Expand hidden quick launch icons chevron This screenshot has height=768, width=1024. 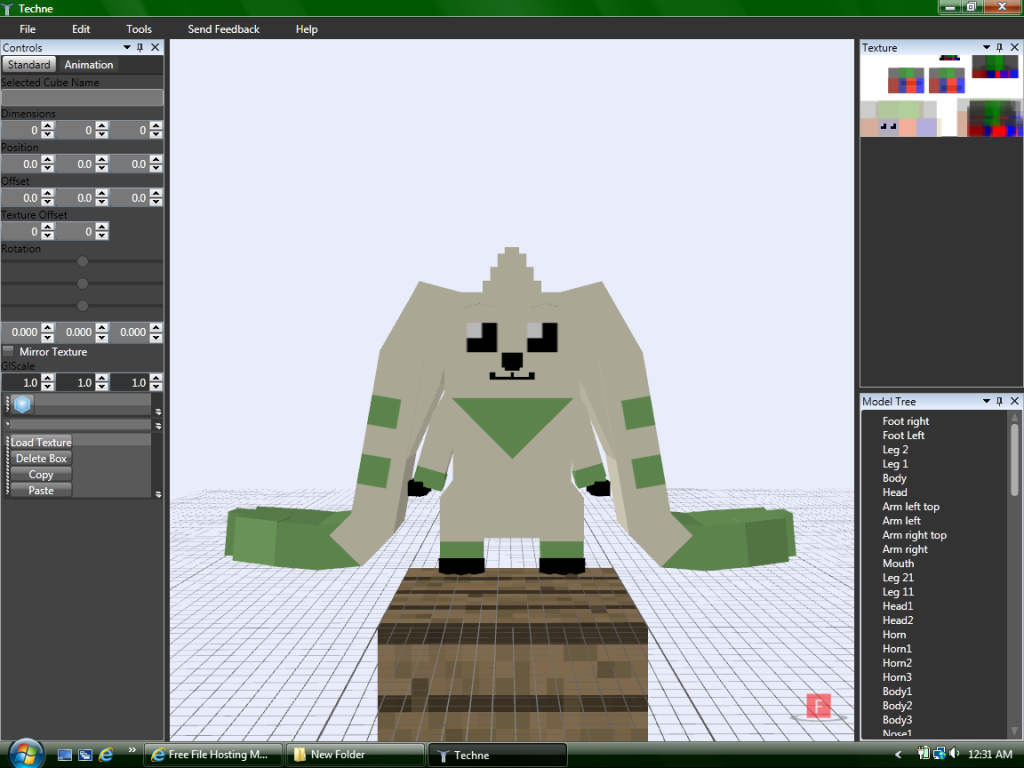coord(132,750)
